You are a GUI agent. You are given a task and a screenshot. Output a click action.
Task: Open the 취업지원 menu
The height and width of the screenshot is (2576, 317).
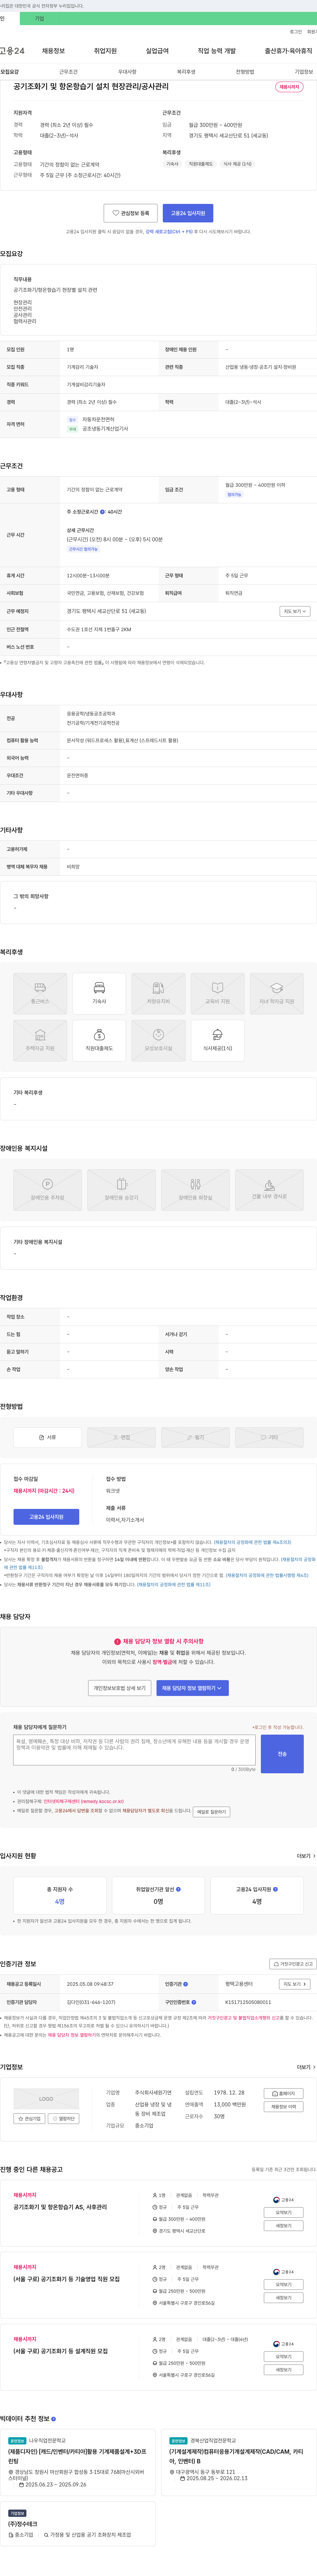pos(105,51)
